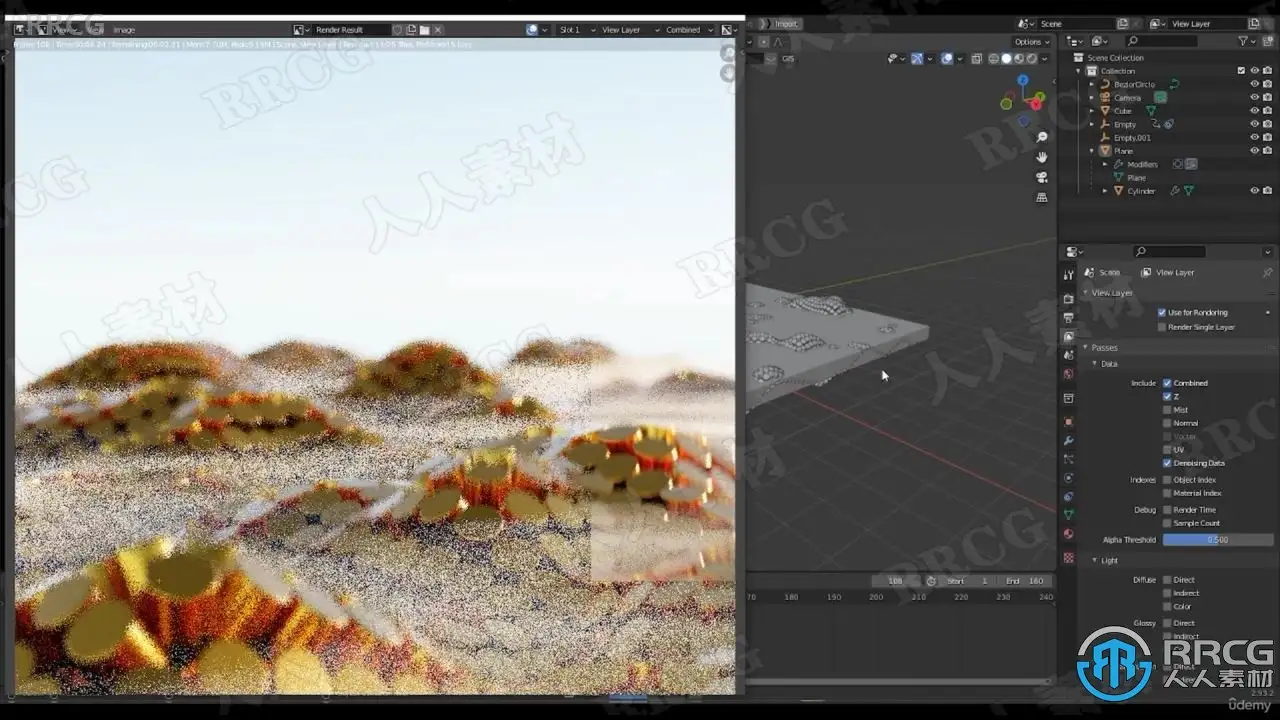Toggle camera view with the camera icon
This screenshot has width=1280, height=720.
[1042, 177]
